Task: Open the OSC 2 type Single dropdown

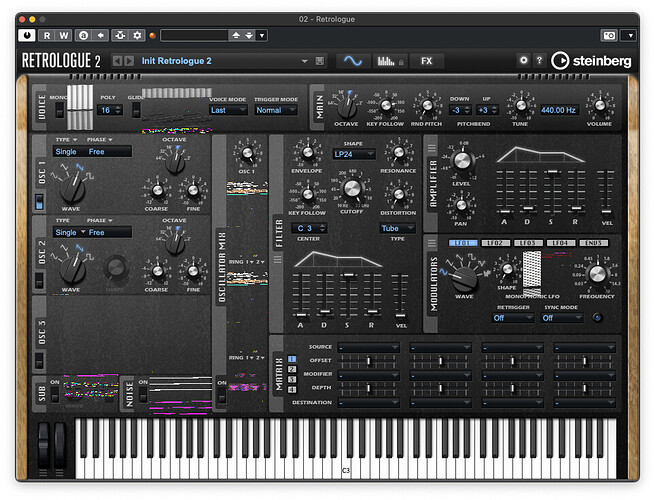Action: 70,232
